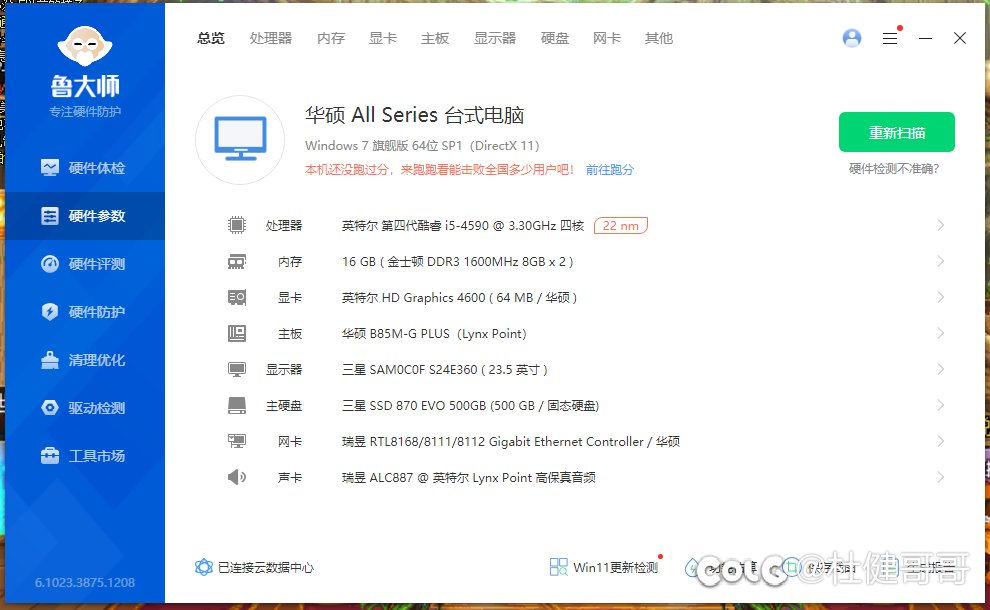Open the 硬件体检 section in the sidebar
990x610 pixels.
coord(83,168)
